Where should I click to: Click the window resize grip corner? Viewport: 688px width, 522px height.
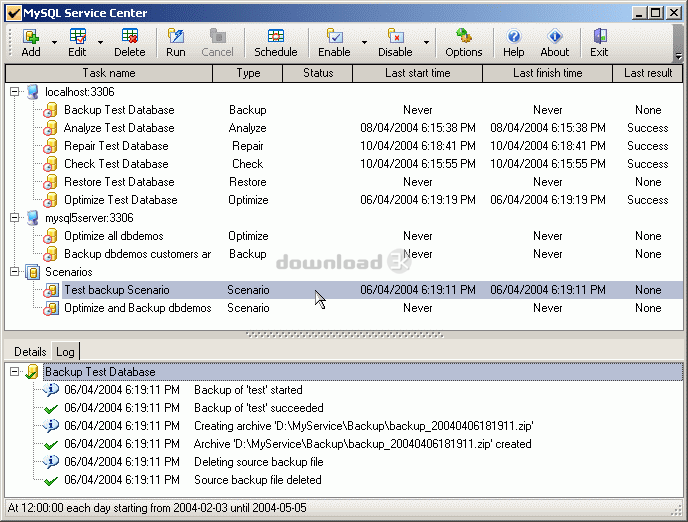[x=677, y=510]
